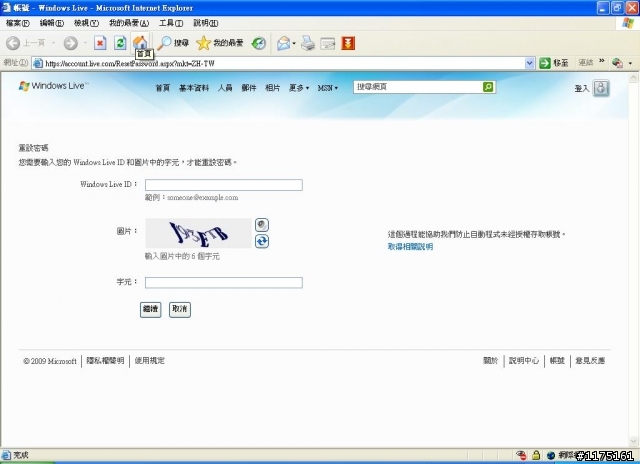Open Search pane with magnifier icon
640x464 pixels.
[x=173, y=43]
